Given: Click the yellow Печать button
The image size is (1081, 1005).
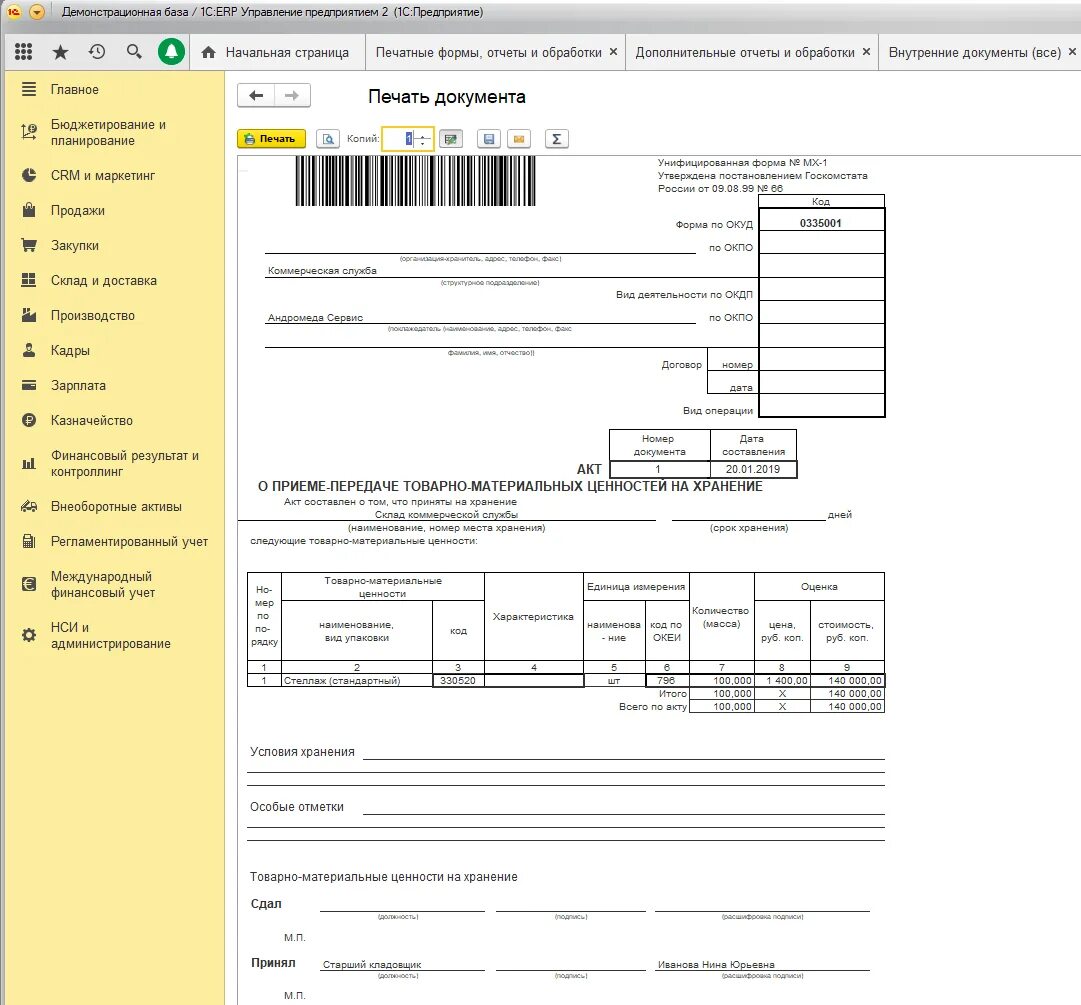Looking at the screenshot, I should [272, 139].
